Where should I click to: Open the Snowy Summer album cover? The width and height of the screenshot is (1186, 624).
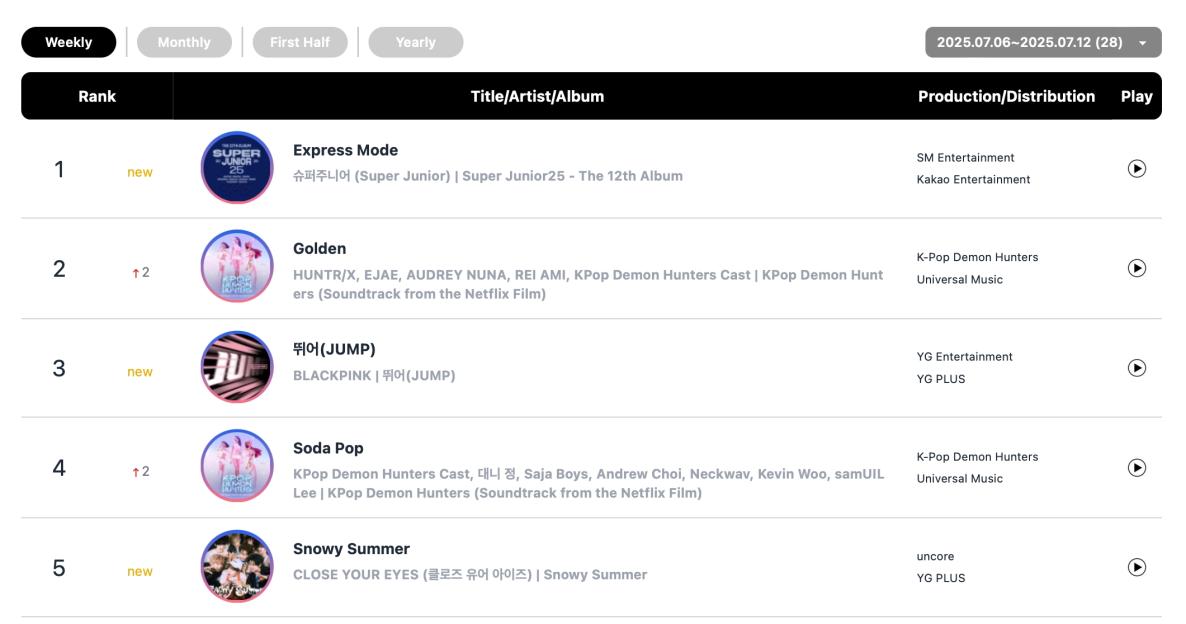[237, 567]
